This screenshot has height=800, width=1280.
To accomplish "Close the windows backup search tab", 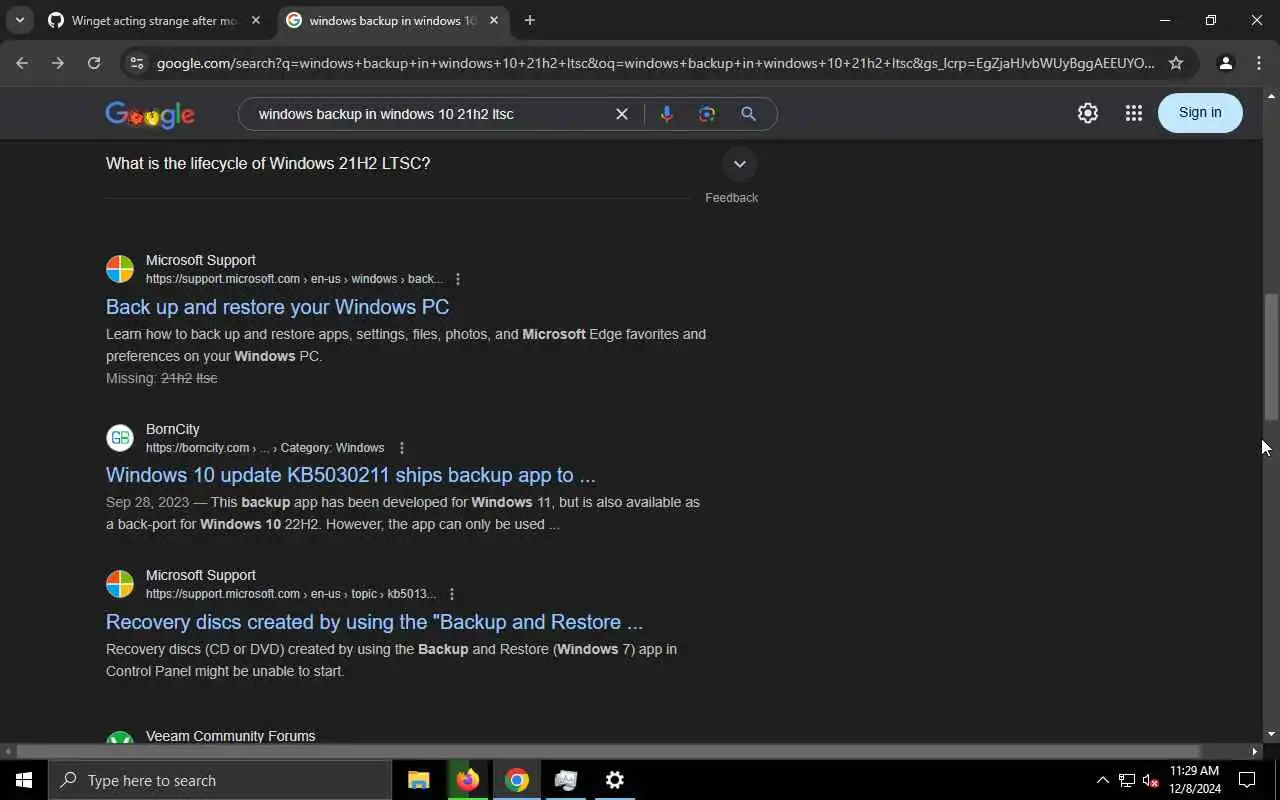I will [494, 20].
